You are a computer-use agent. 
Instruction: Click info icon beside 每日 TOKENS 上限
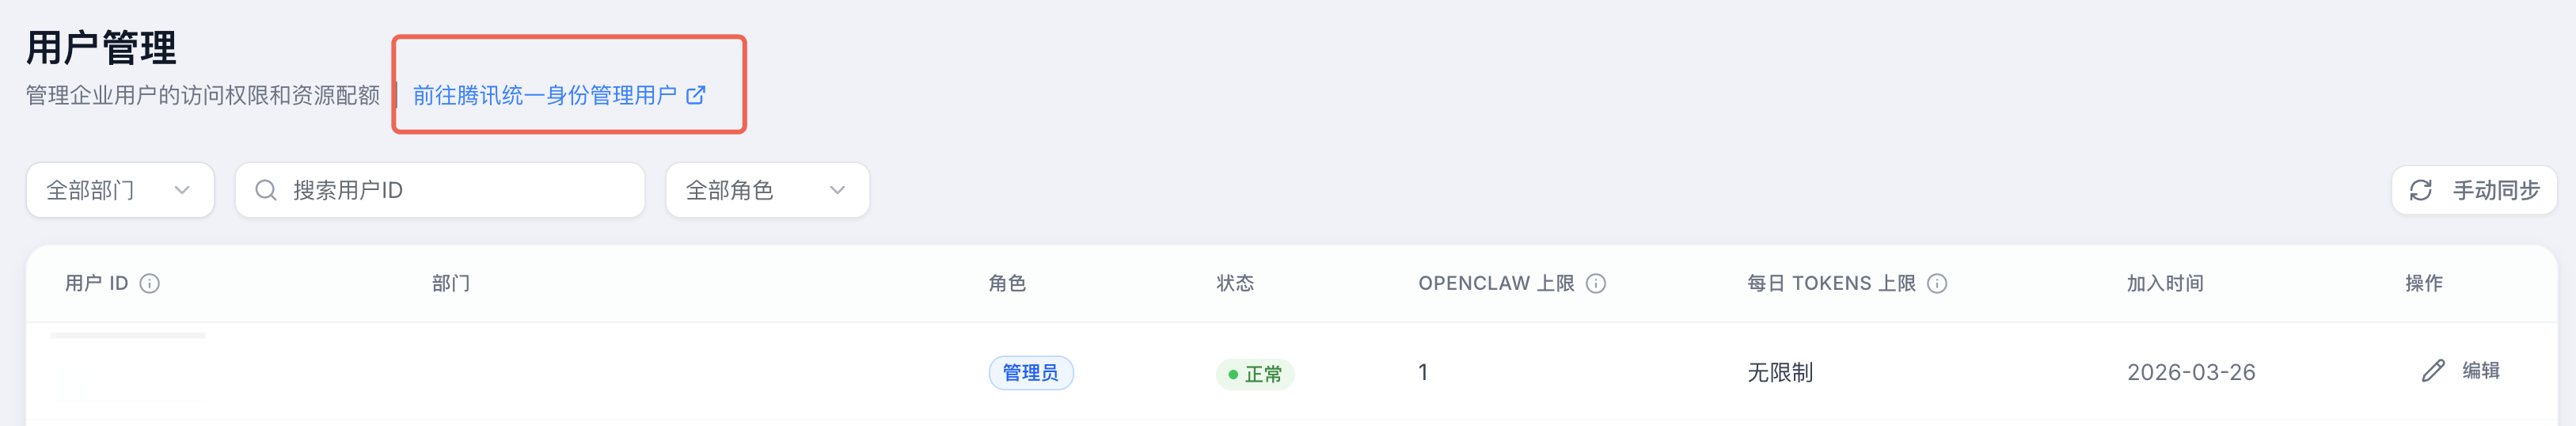point(1937,284)
